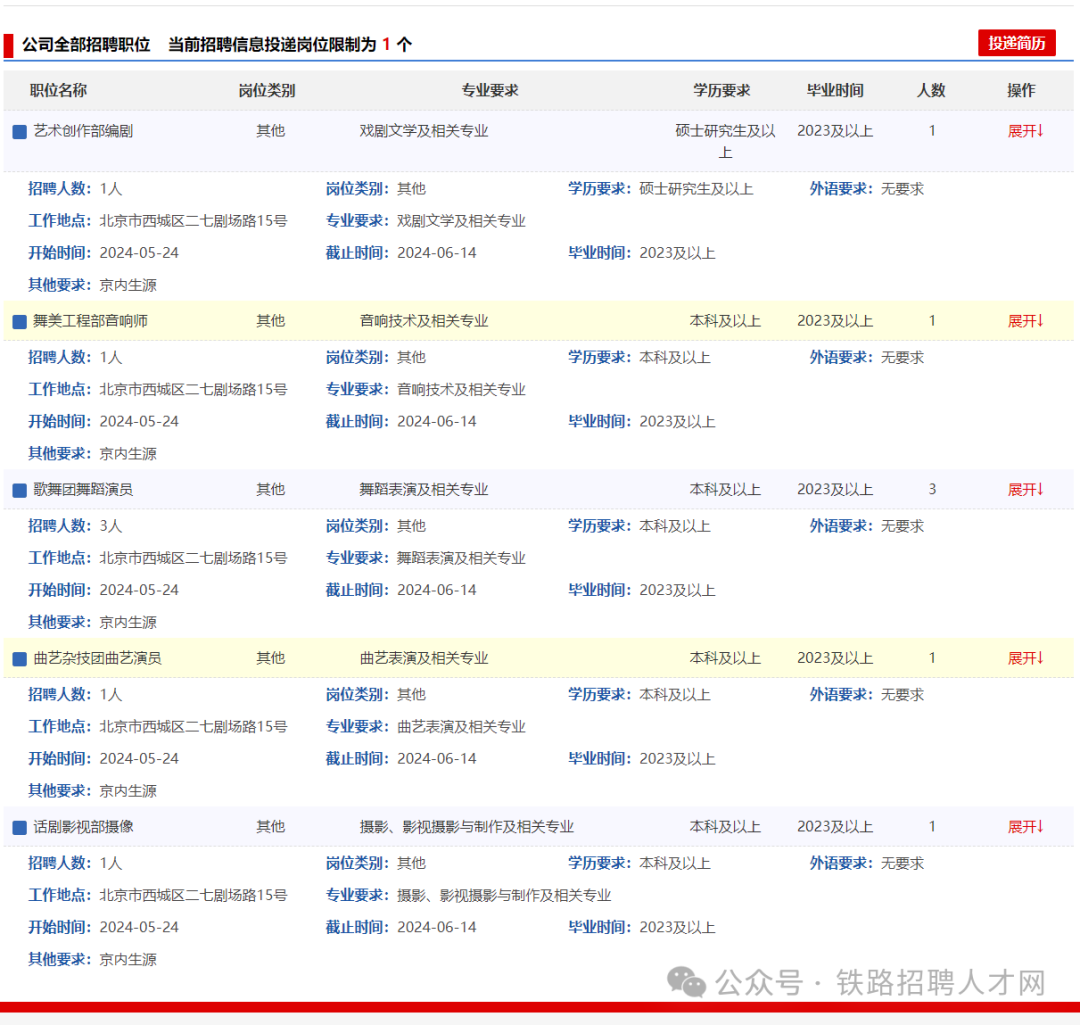Open the 曲艺杂技团曲艺演员 job title
Screen dimensions: 1080x1025
[x=97, y=659]
